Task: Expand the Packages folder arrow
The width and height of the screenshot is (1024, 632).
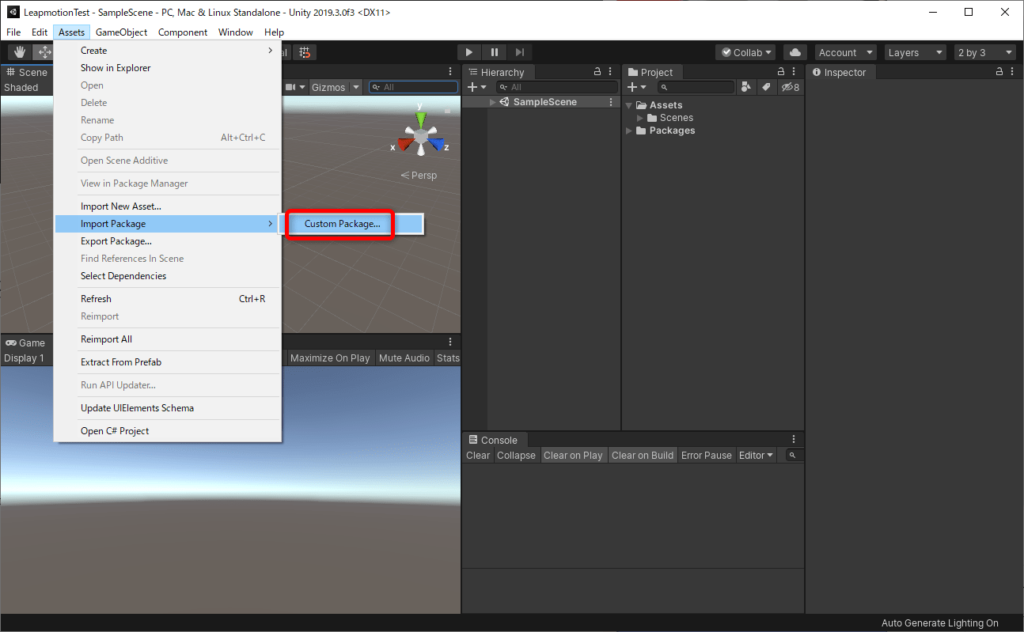Action: click(x=629, y=131)
